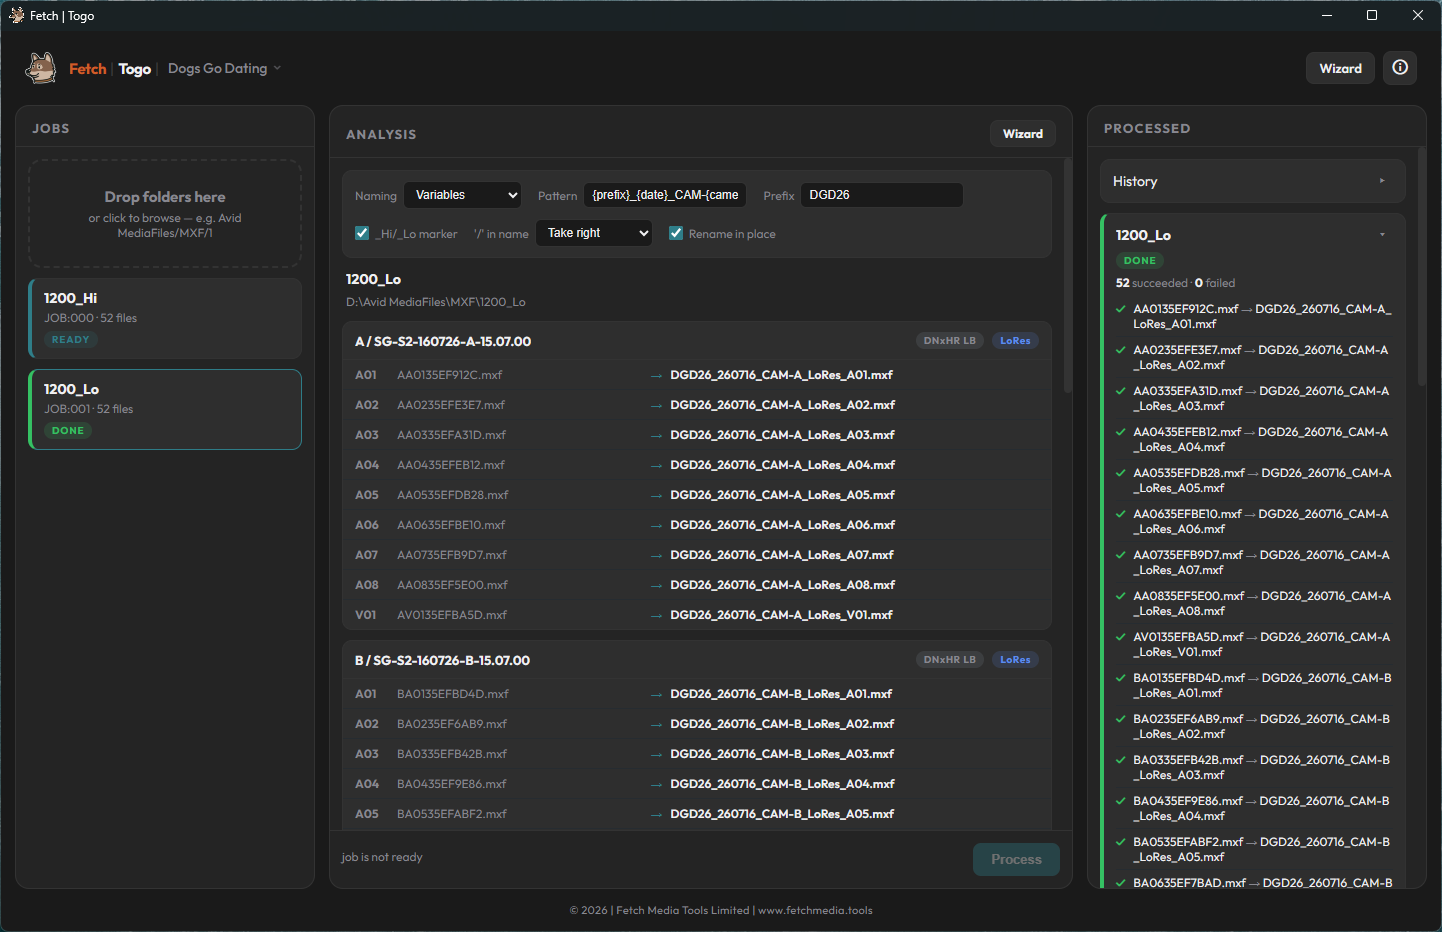Click source file AA0735EFB9D7.mxf in Analysis
This screenshot has height=932, width=1442.
pos(451,555)
